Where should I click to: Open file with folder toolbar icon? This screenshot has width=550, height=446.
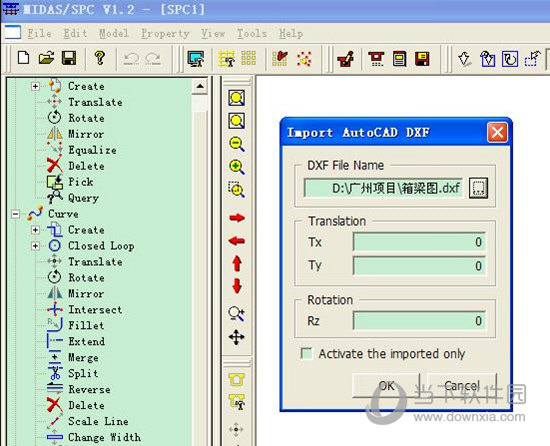coord(46,58)
